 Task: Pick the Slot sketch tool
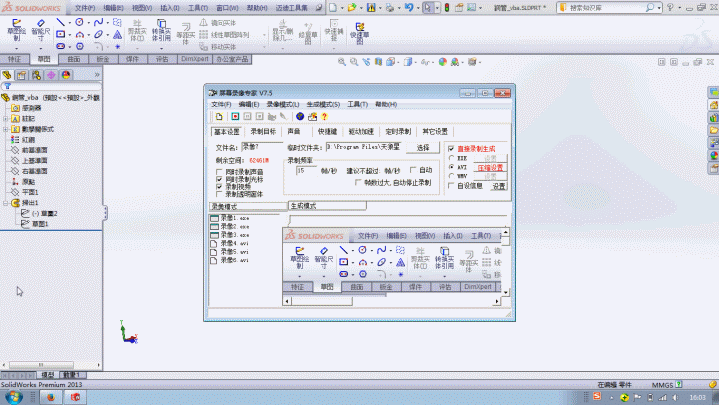click(60, 46)
